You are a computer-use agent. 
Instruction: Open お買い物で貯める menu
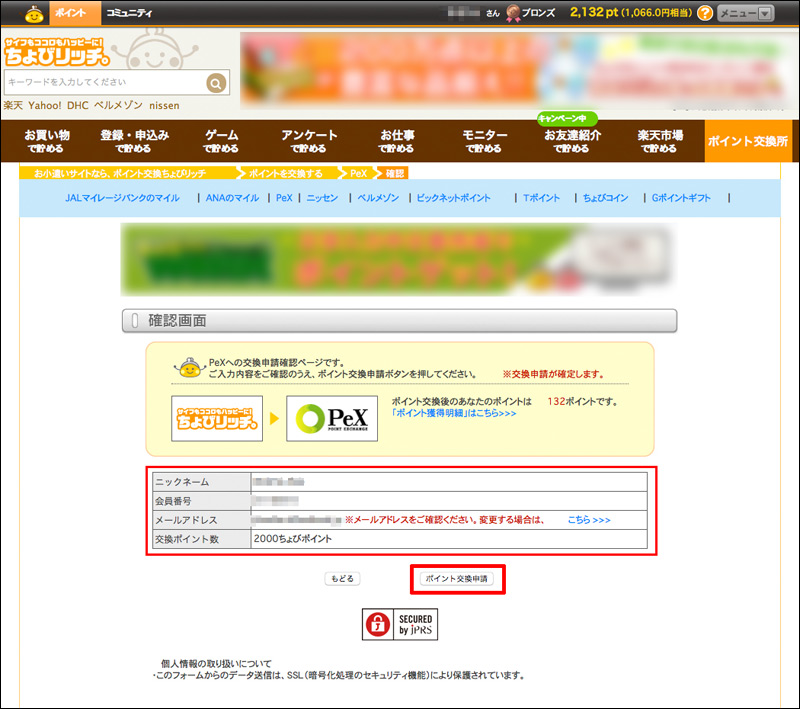(x=46, y=141)
